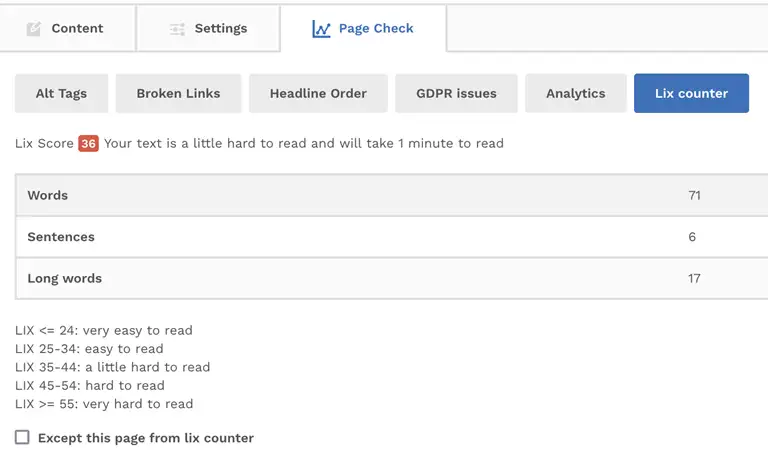Open the Settings tab
This screenshot has width=768, height=456.
220,29
